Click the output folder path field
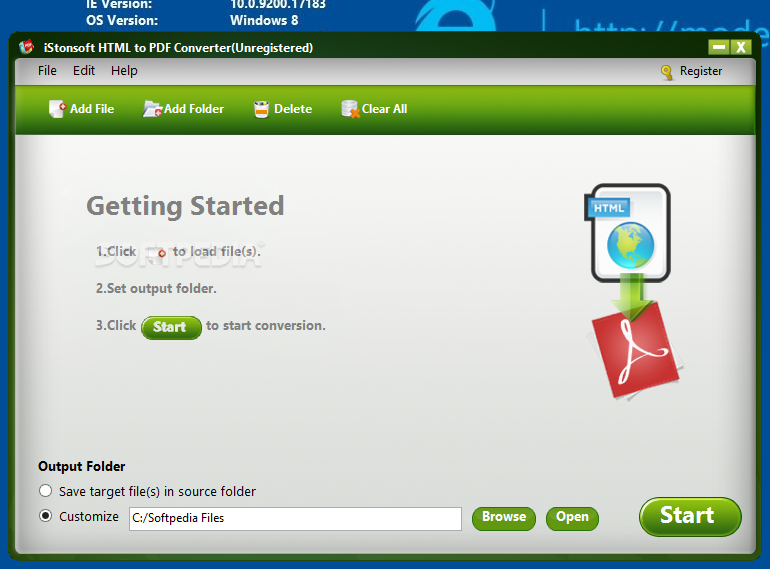 click(295, 518)
